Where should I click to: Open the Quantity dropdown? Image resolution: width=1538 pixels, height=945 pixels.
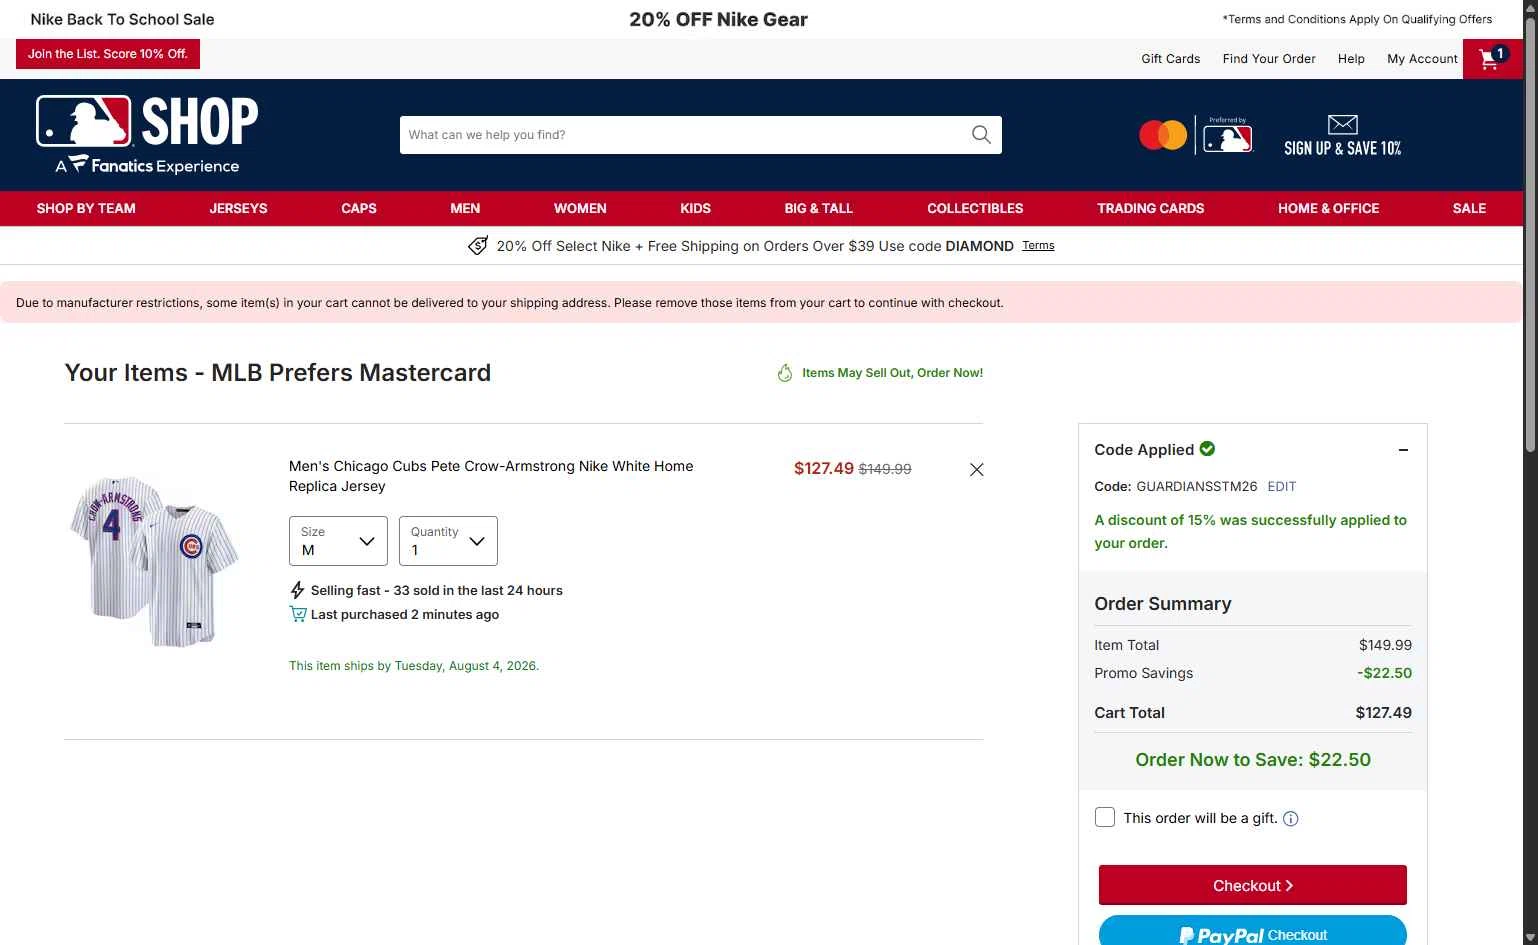448,541
